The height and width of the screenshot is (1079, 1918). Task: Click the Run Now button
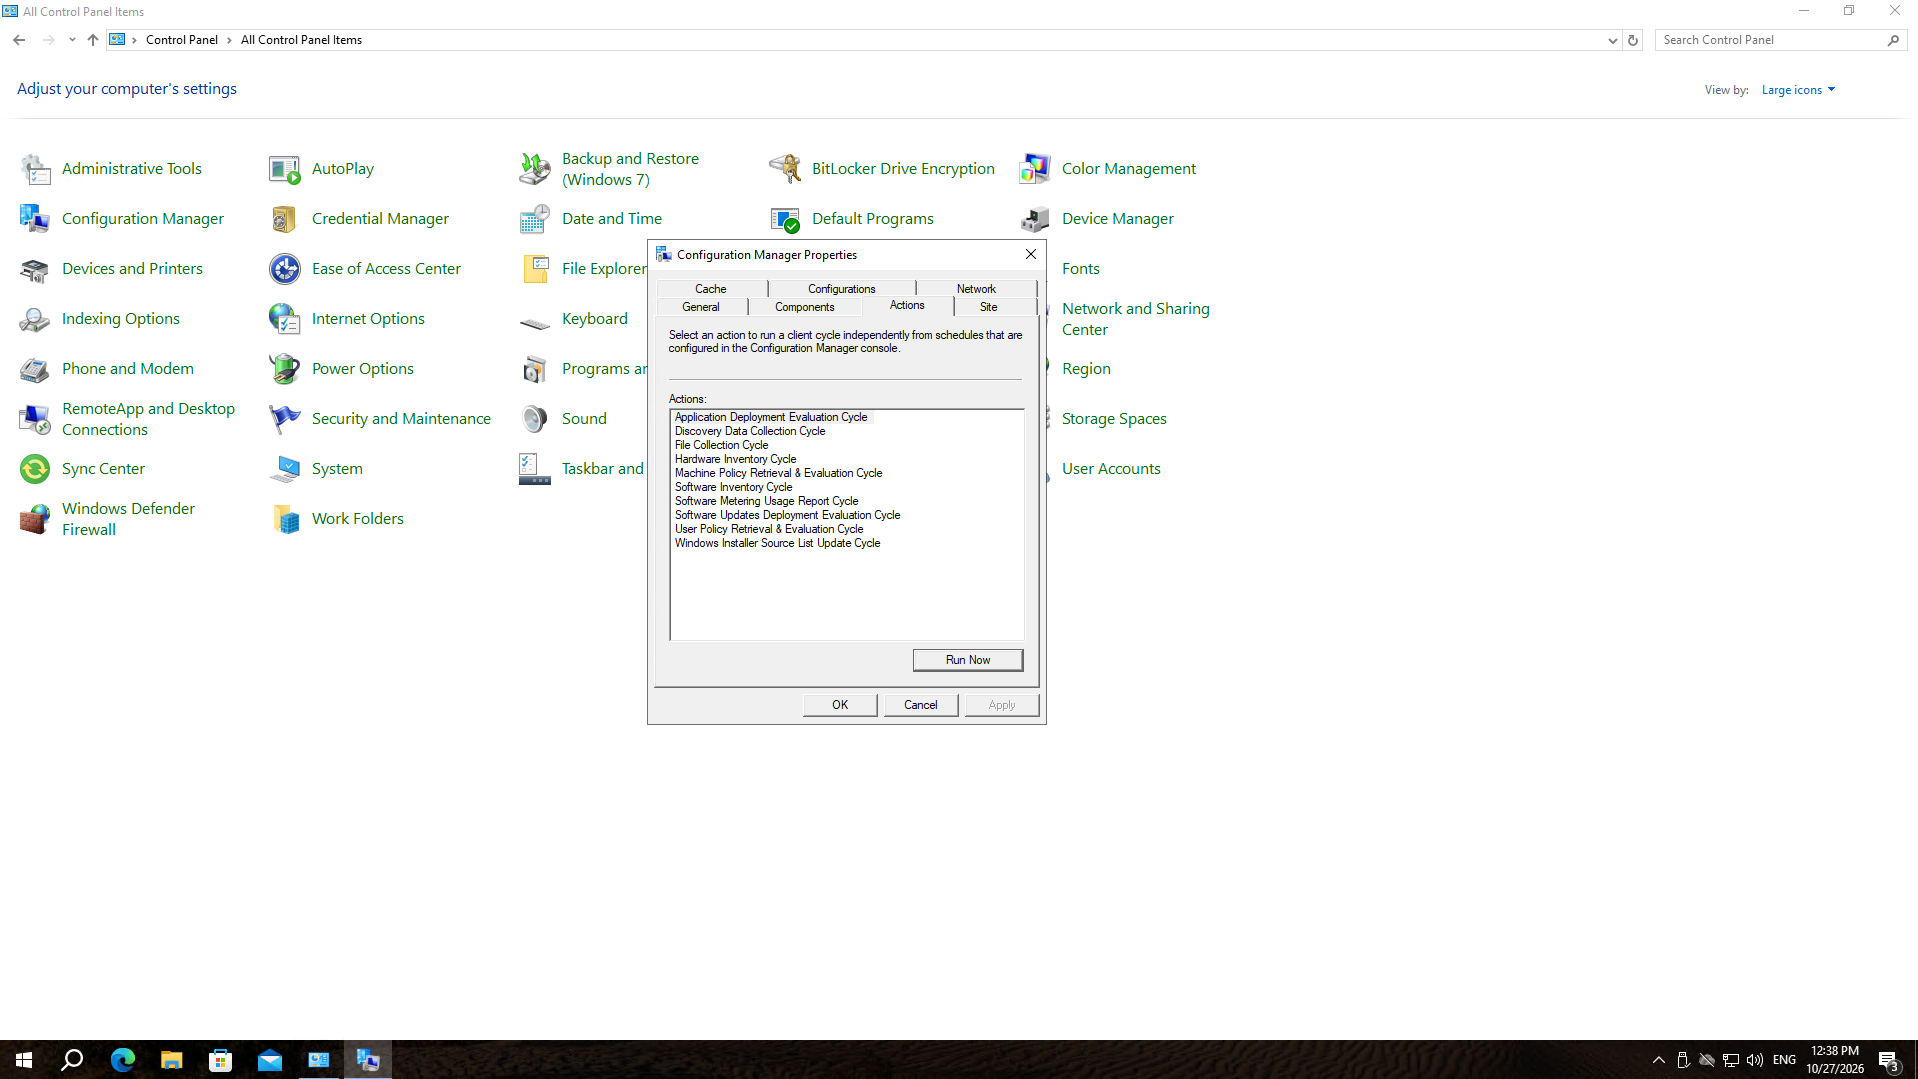pyautogui.click(x=967, y=660)
